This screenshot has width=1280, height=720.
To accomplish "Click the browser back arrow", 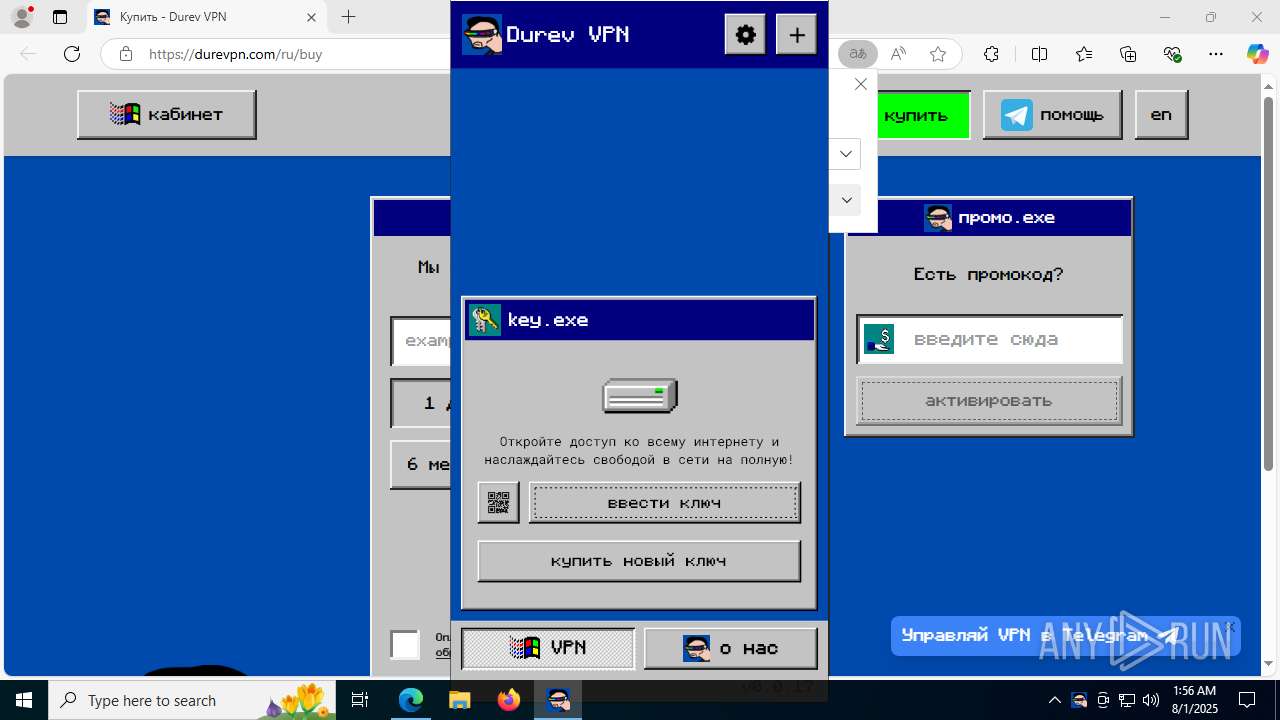I will [x=28, y=54].
